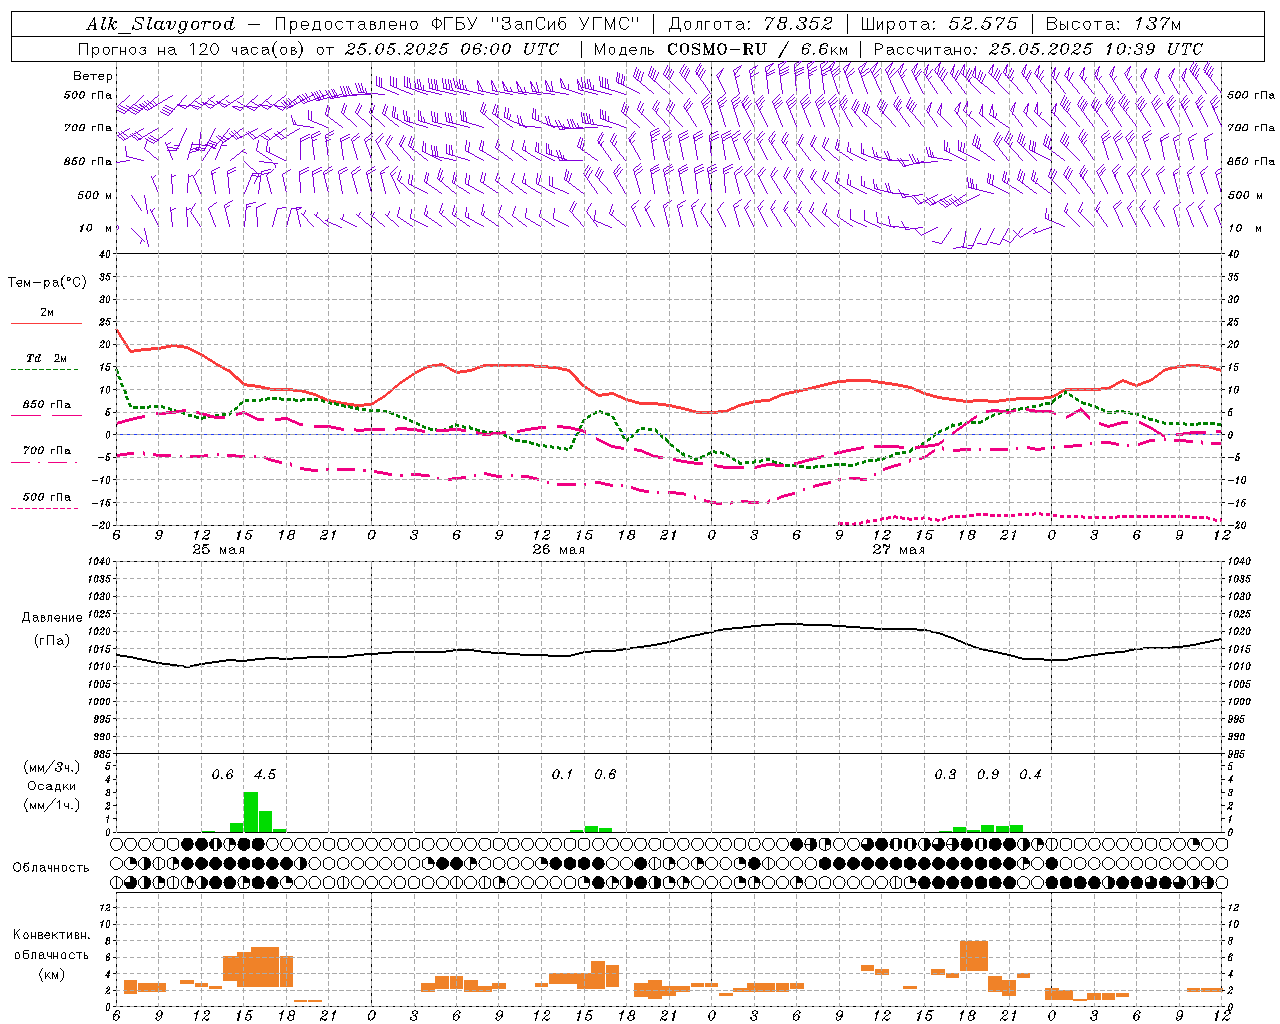The width and height of the screenshot is (1280, 1024).
Task: Click the 27 мая date label
Action: click(898, 549)
